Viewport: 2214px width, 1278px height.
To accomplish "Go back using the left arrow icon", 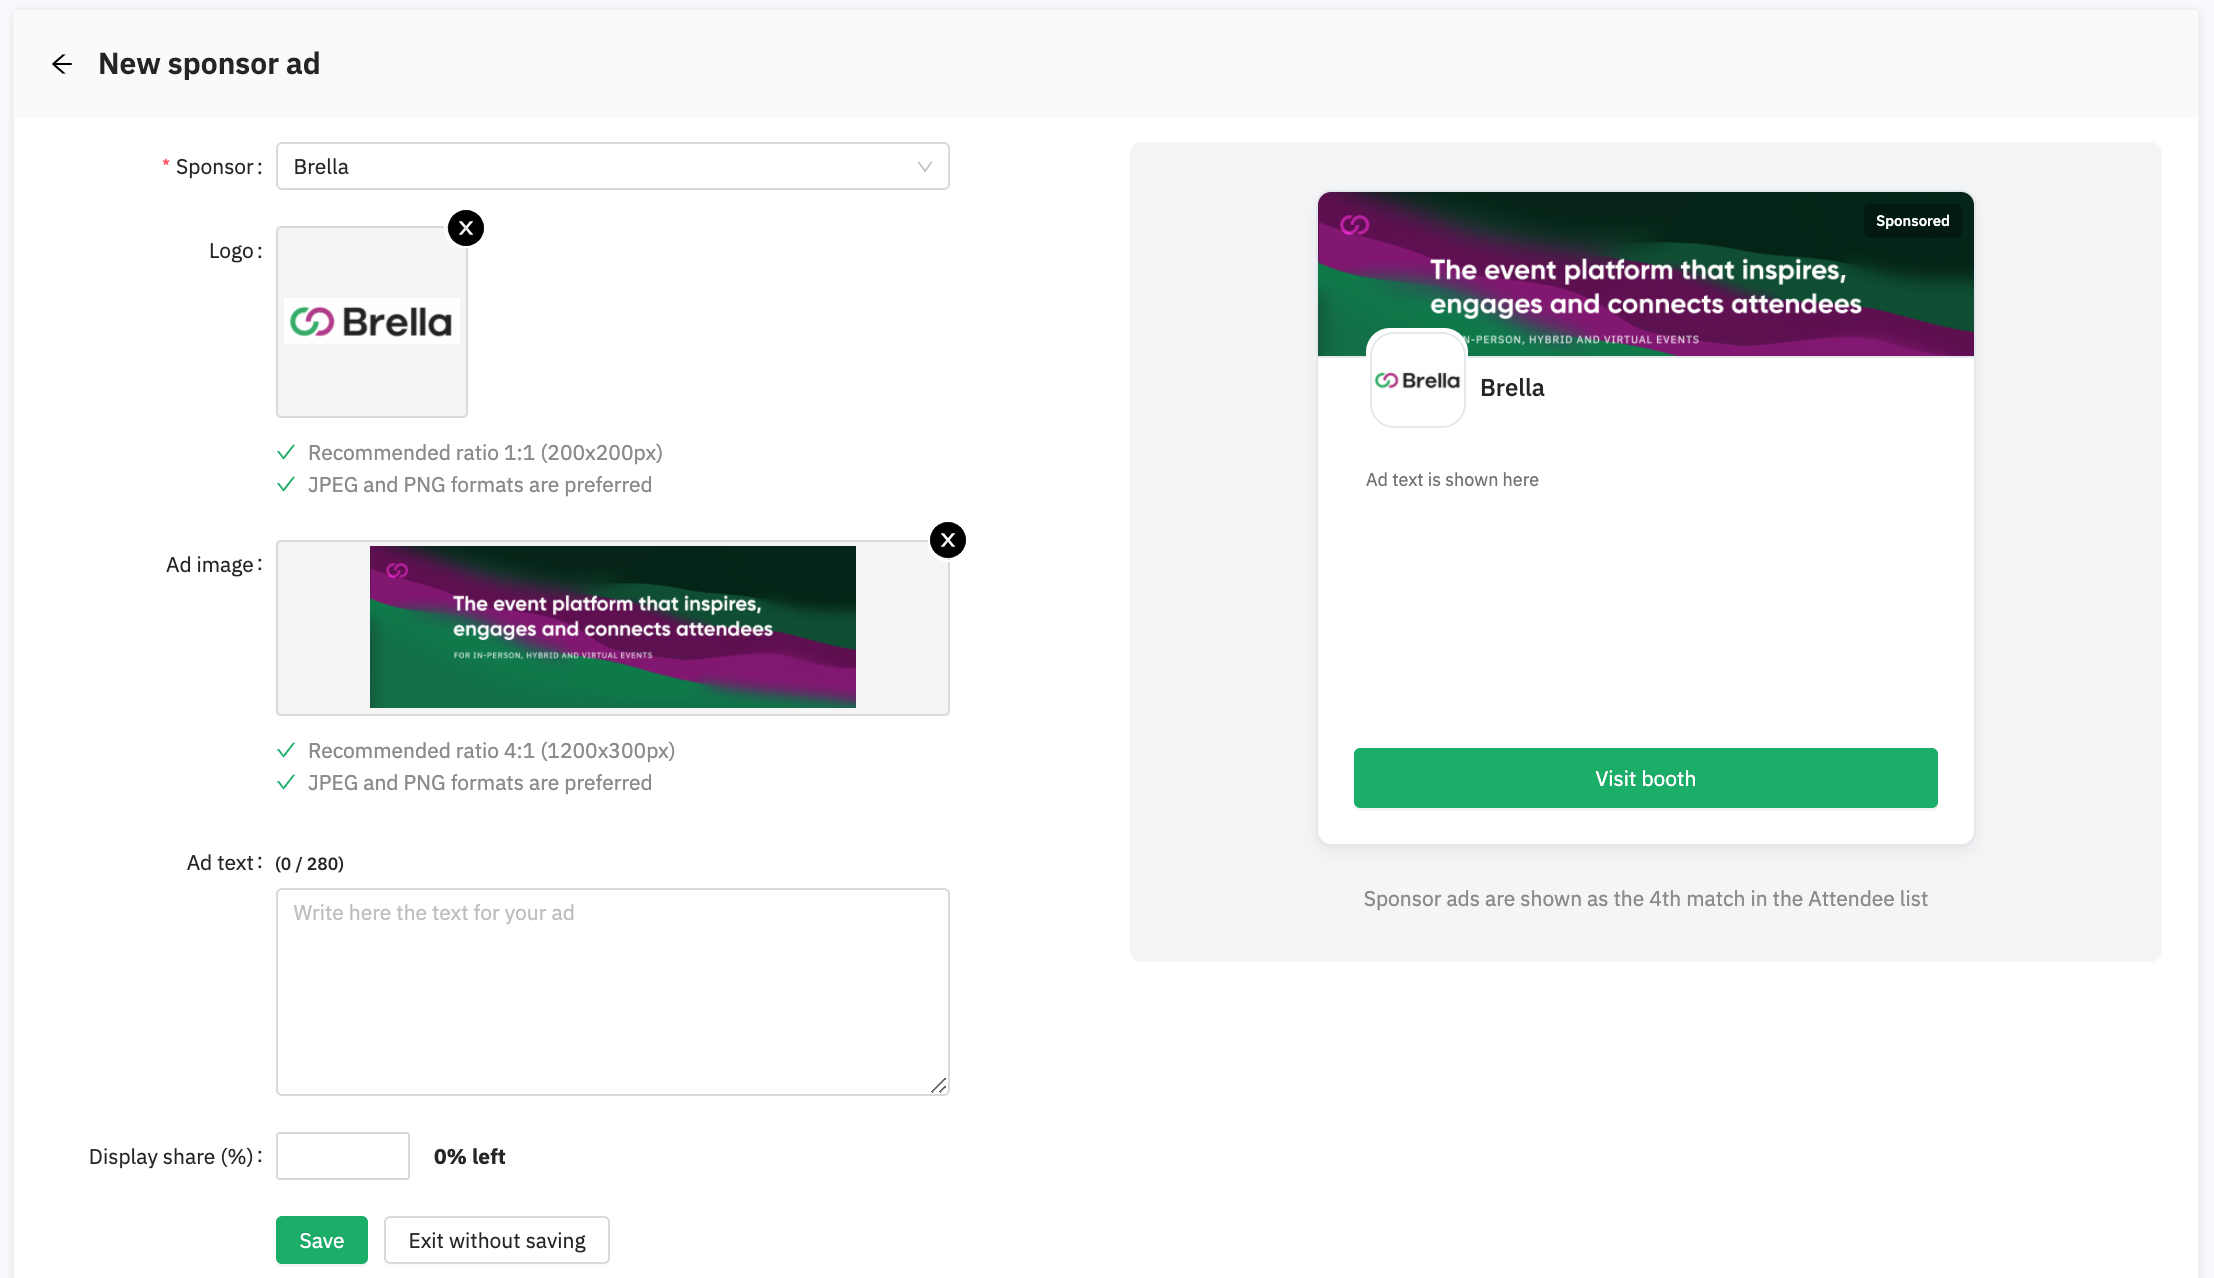I will point(62,64).
